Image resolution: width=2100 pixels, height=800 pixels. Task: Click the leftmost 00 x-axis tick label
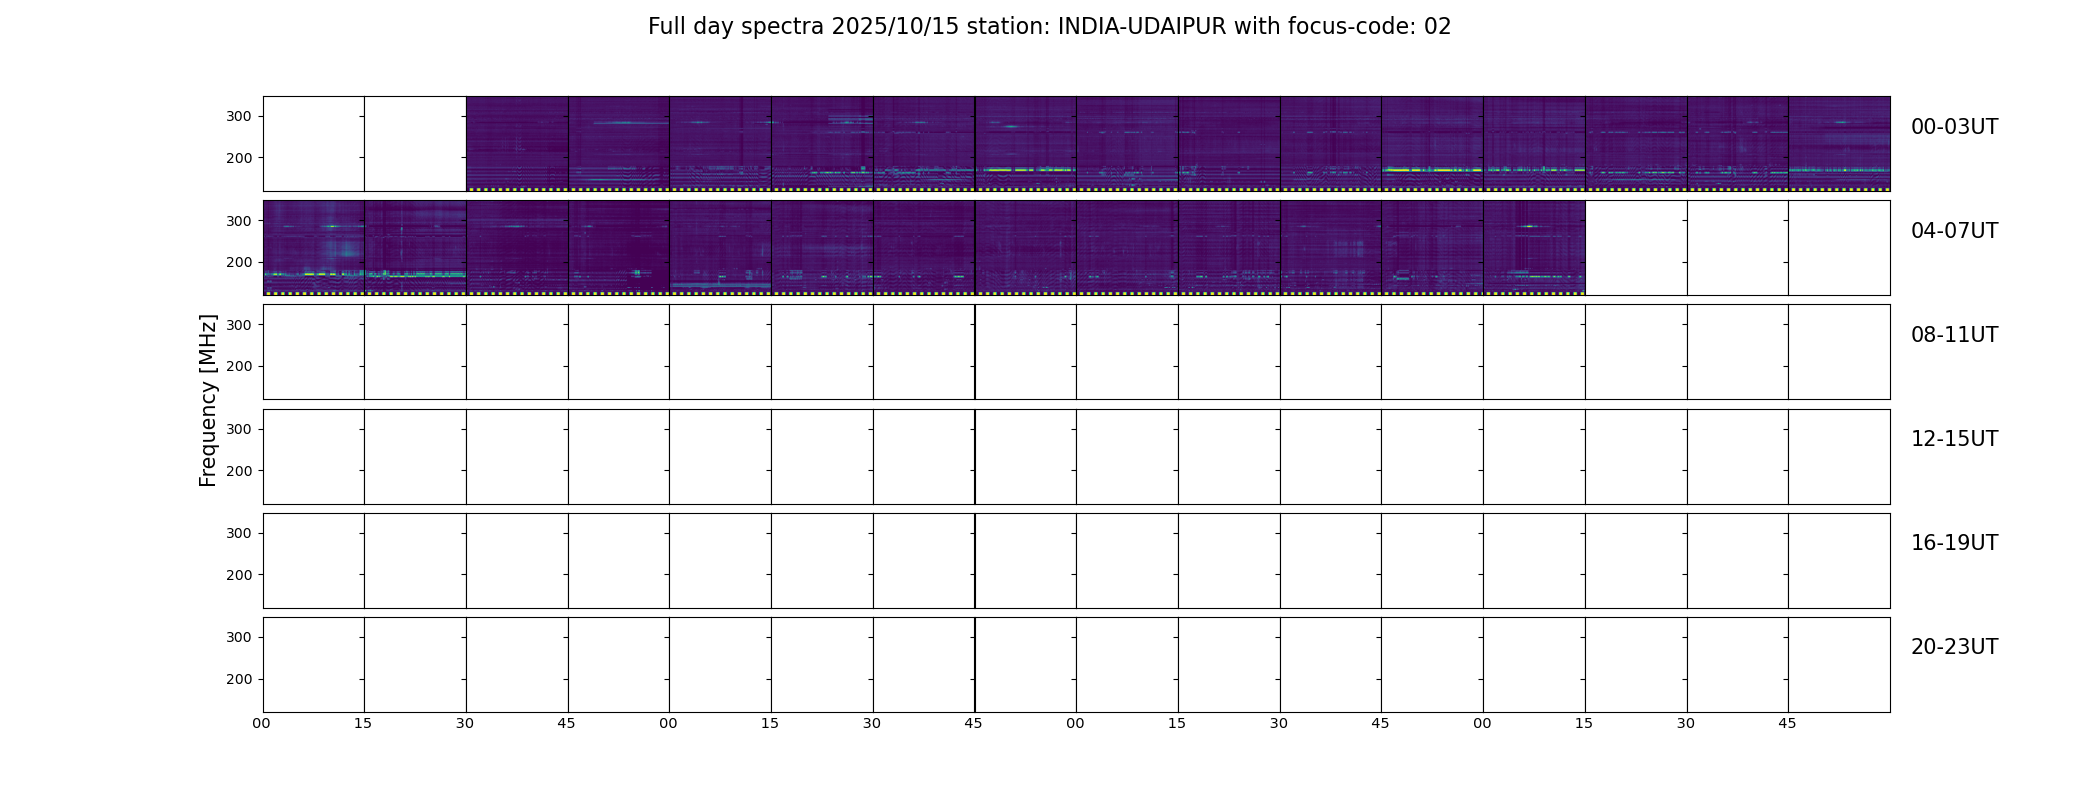(262, 724)
